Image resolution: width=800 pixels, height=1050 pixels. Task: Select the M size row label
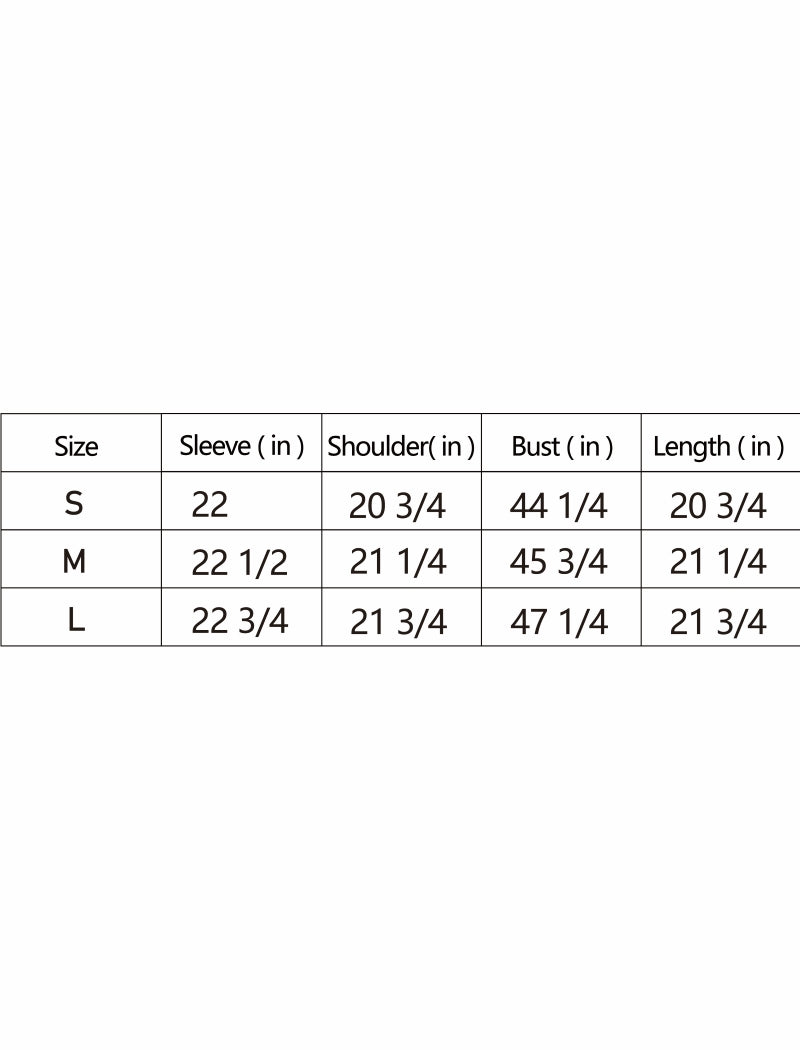point(74,562)
